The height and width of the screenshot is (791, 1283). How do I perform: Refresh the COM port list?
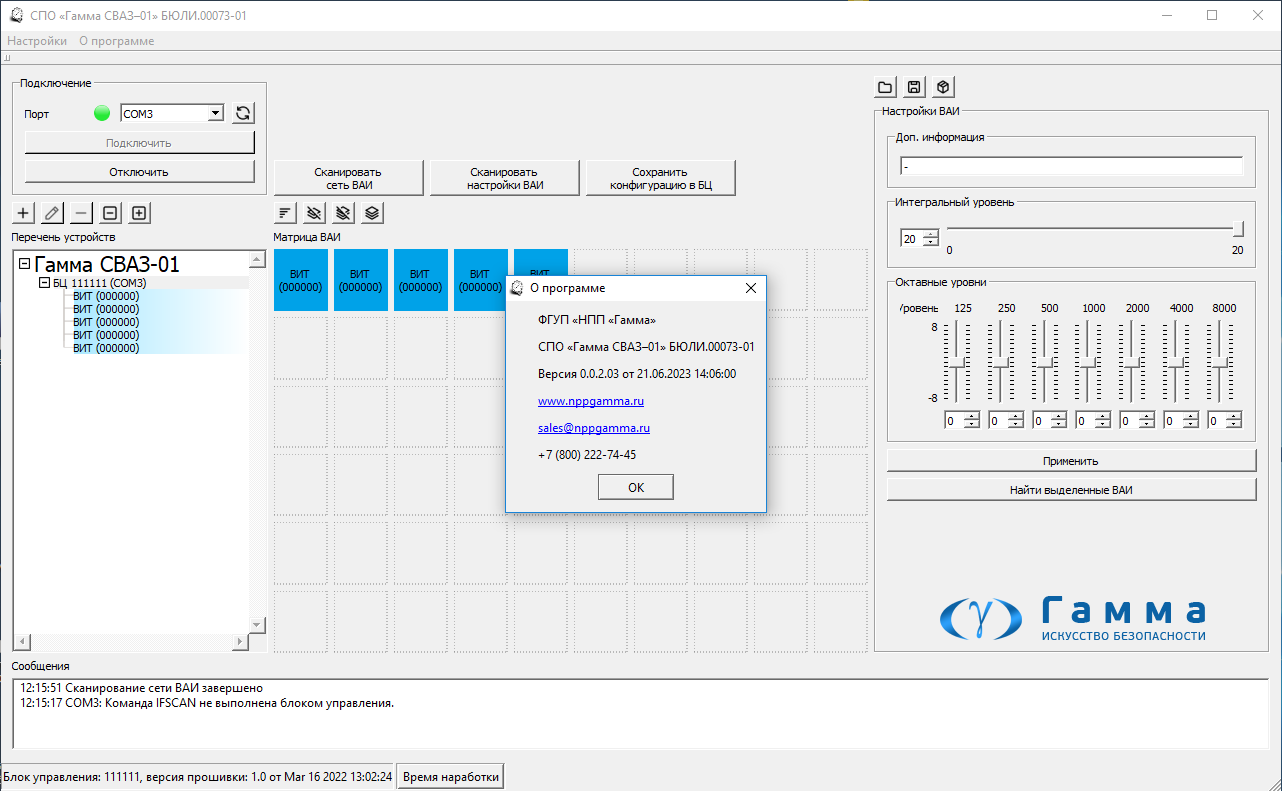(x=243, y=114)
